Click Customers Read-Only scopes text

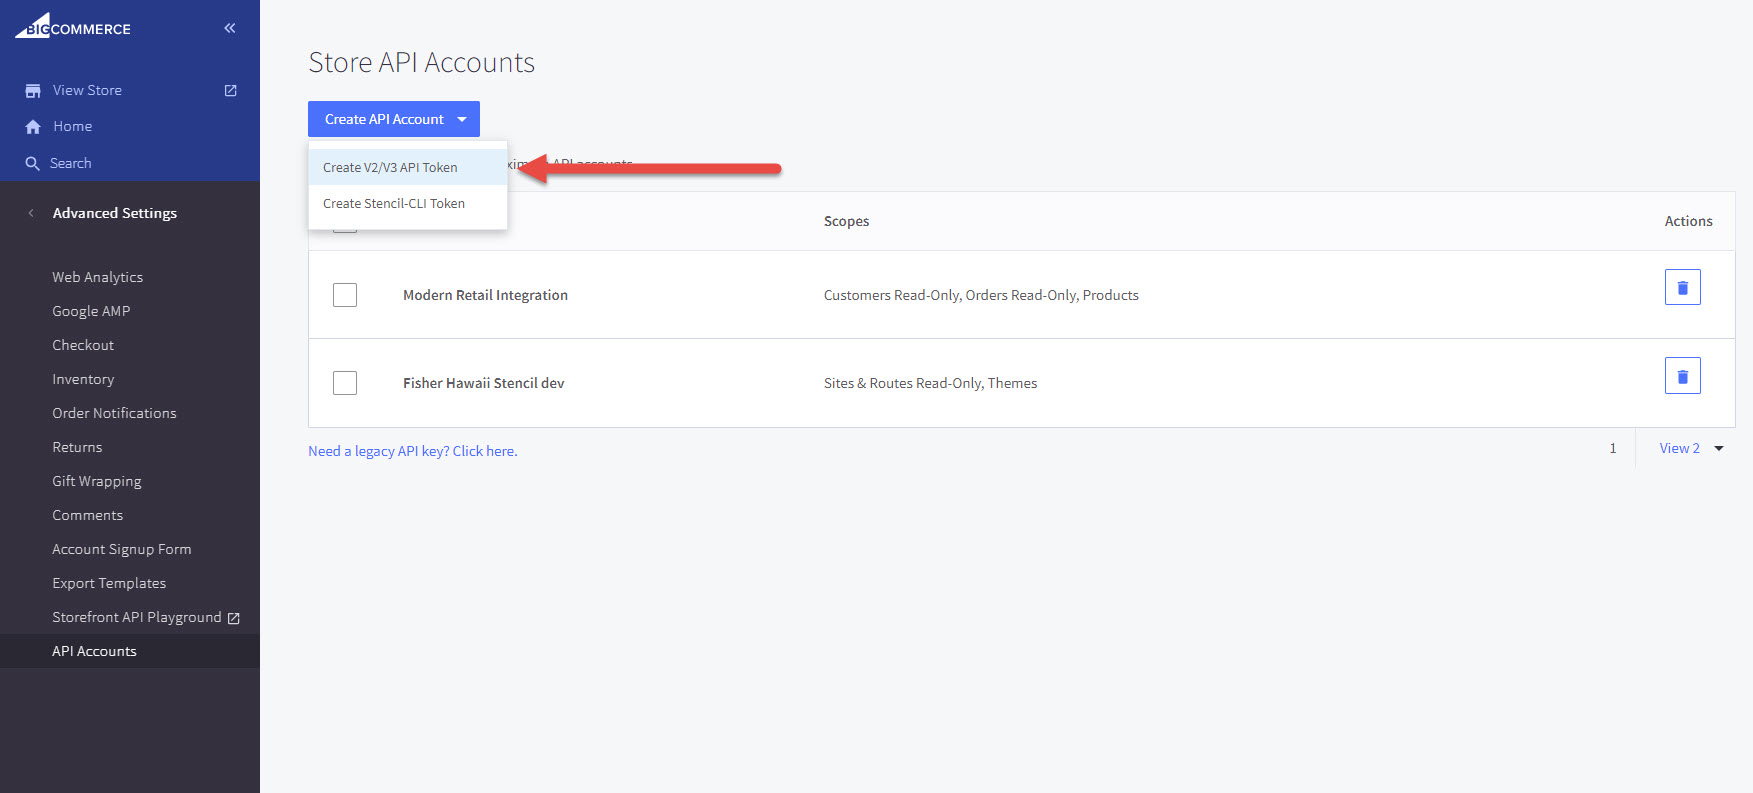point(981,295)
